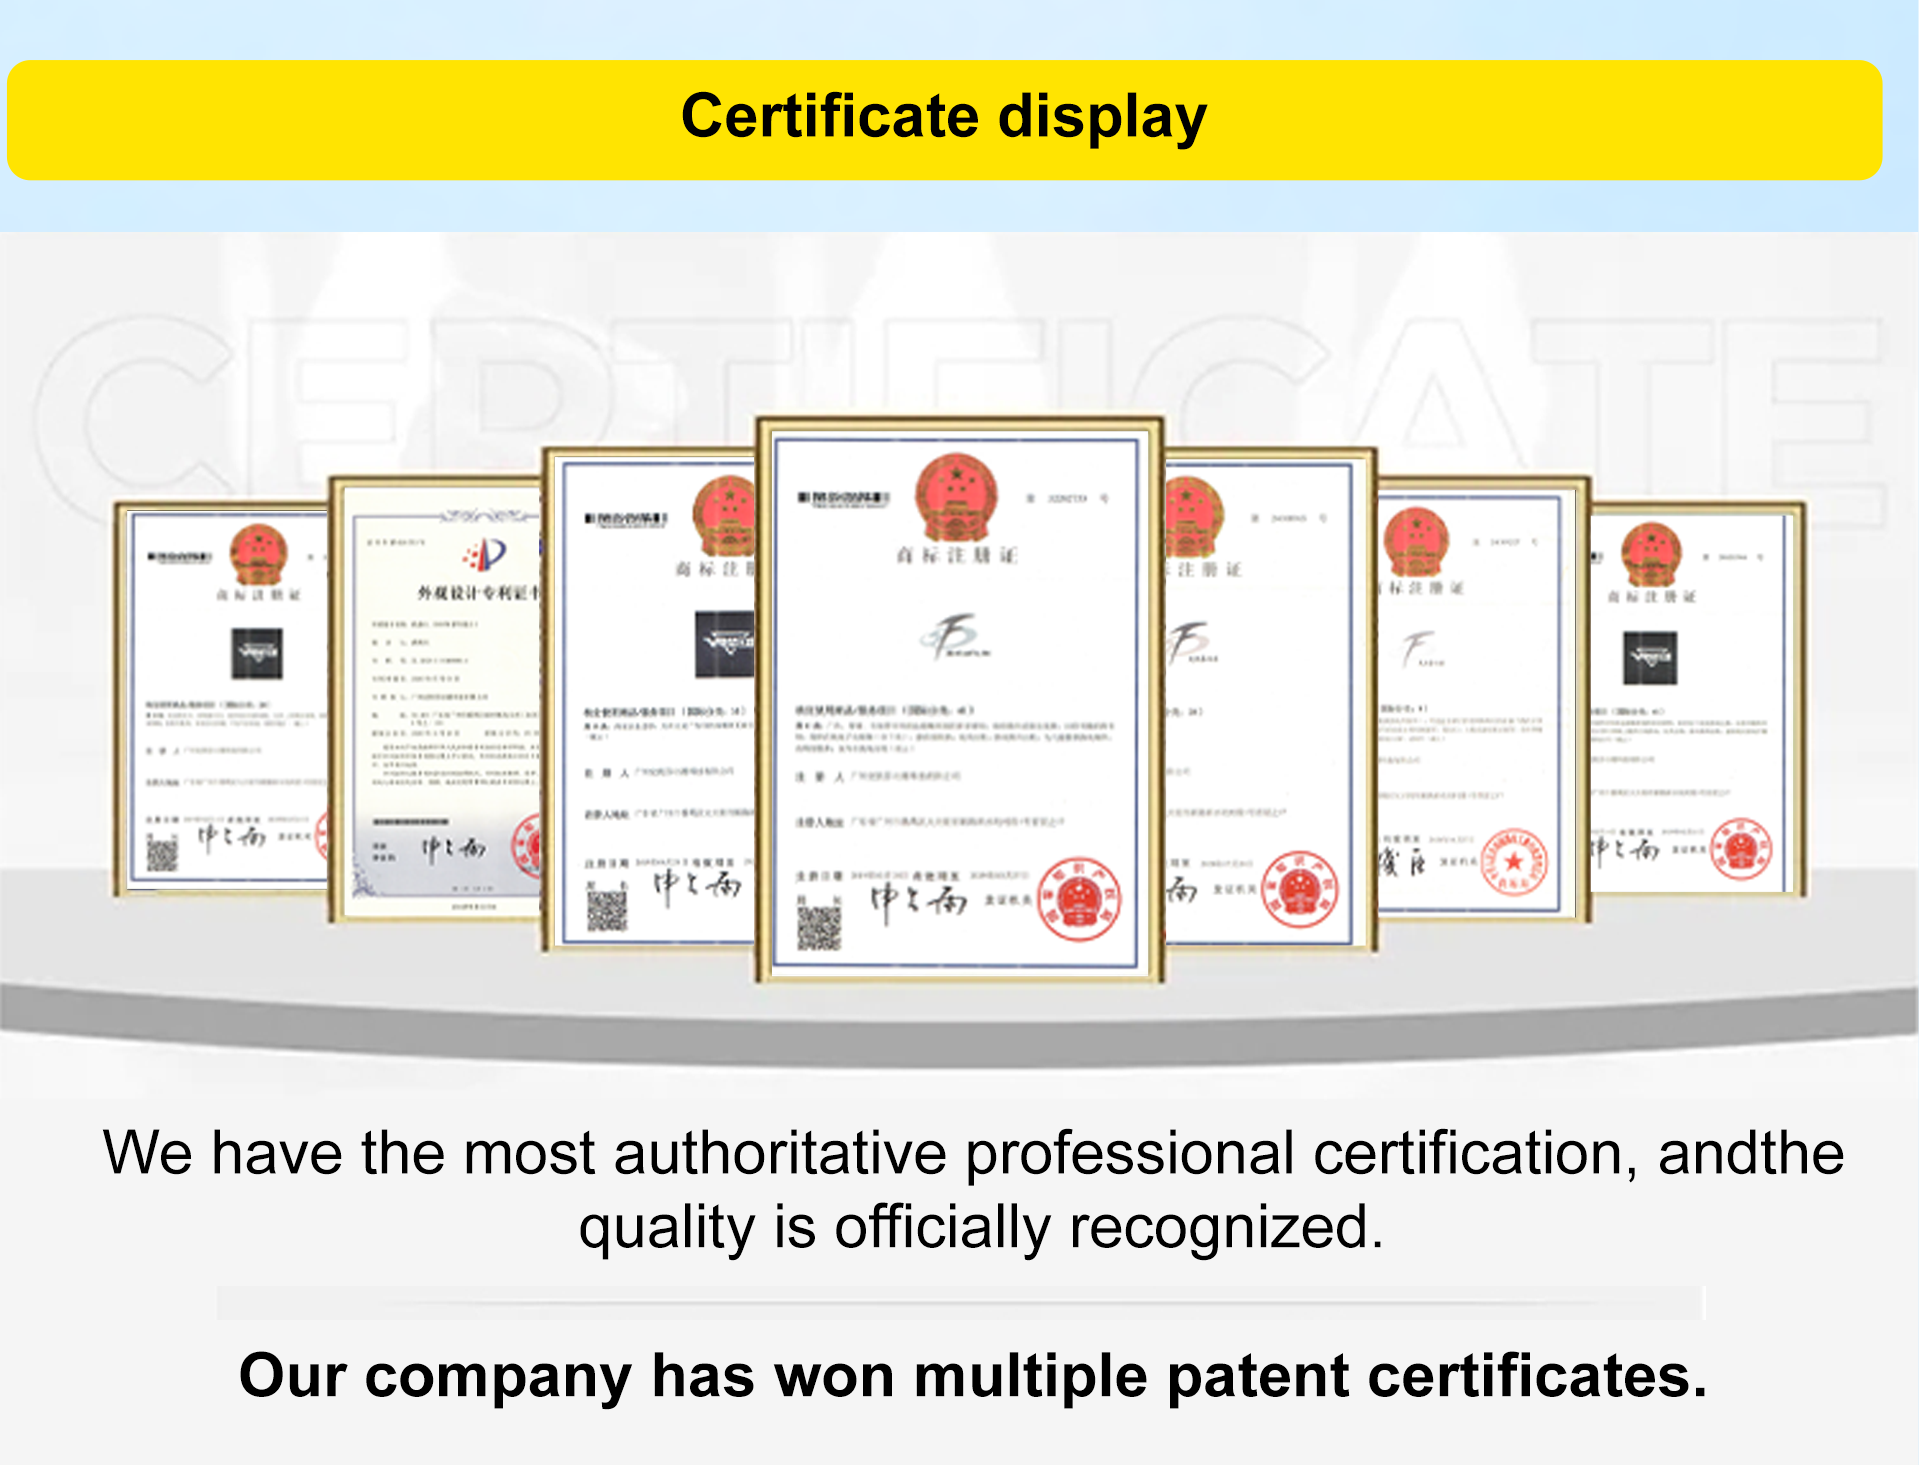The width and height of the screenshot is (1920, 1465).
Task: Click the dark logo on the rightmost certificate
Action: tap(1650, 658)
